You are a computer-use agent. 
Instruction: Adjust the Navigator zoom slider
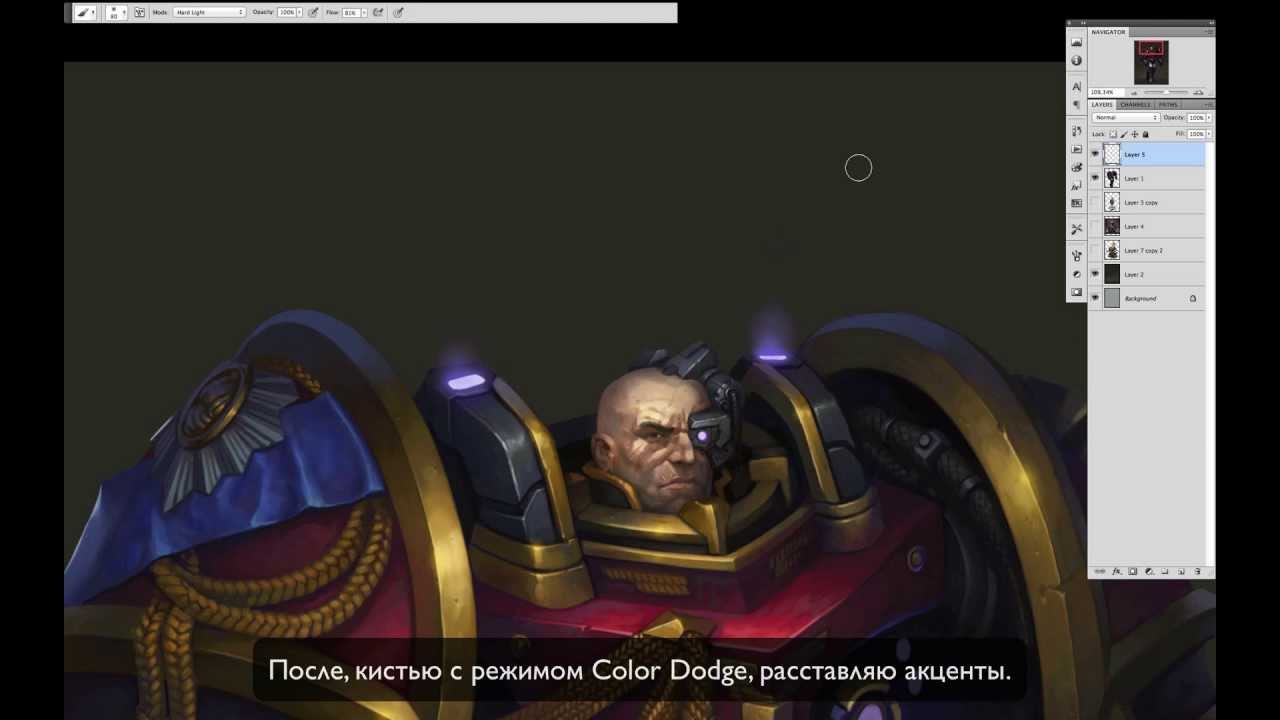click(x=1165, y=92)
